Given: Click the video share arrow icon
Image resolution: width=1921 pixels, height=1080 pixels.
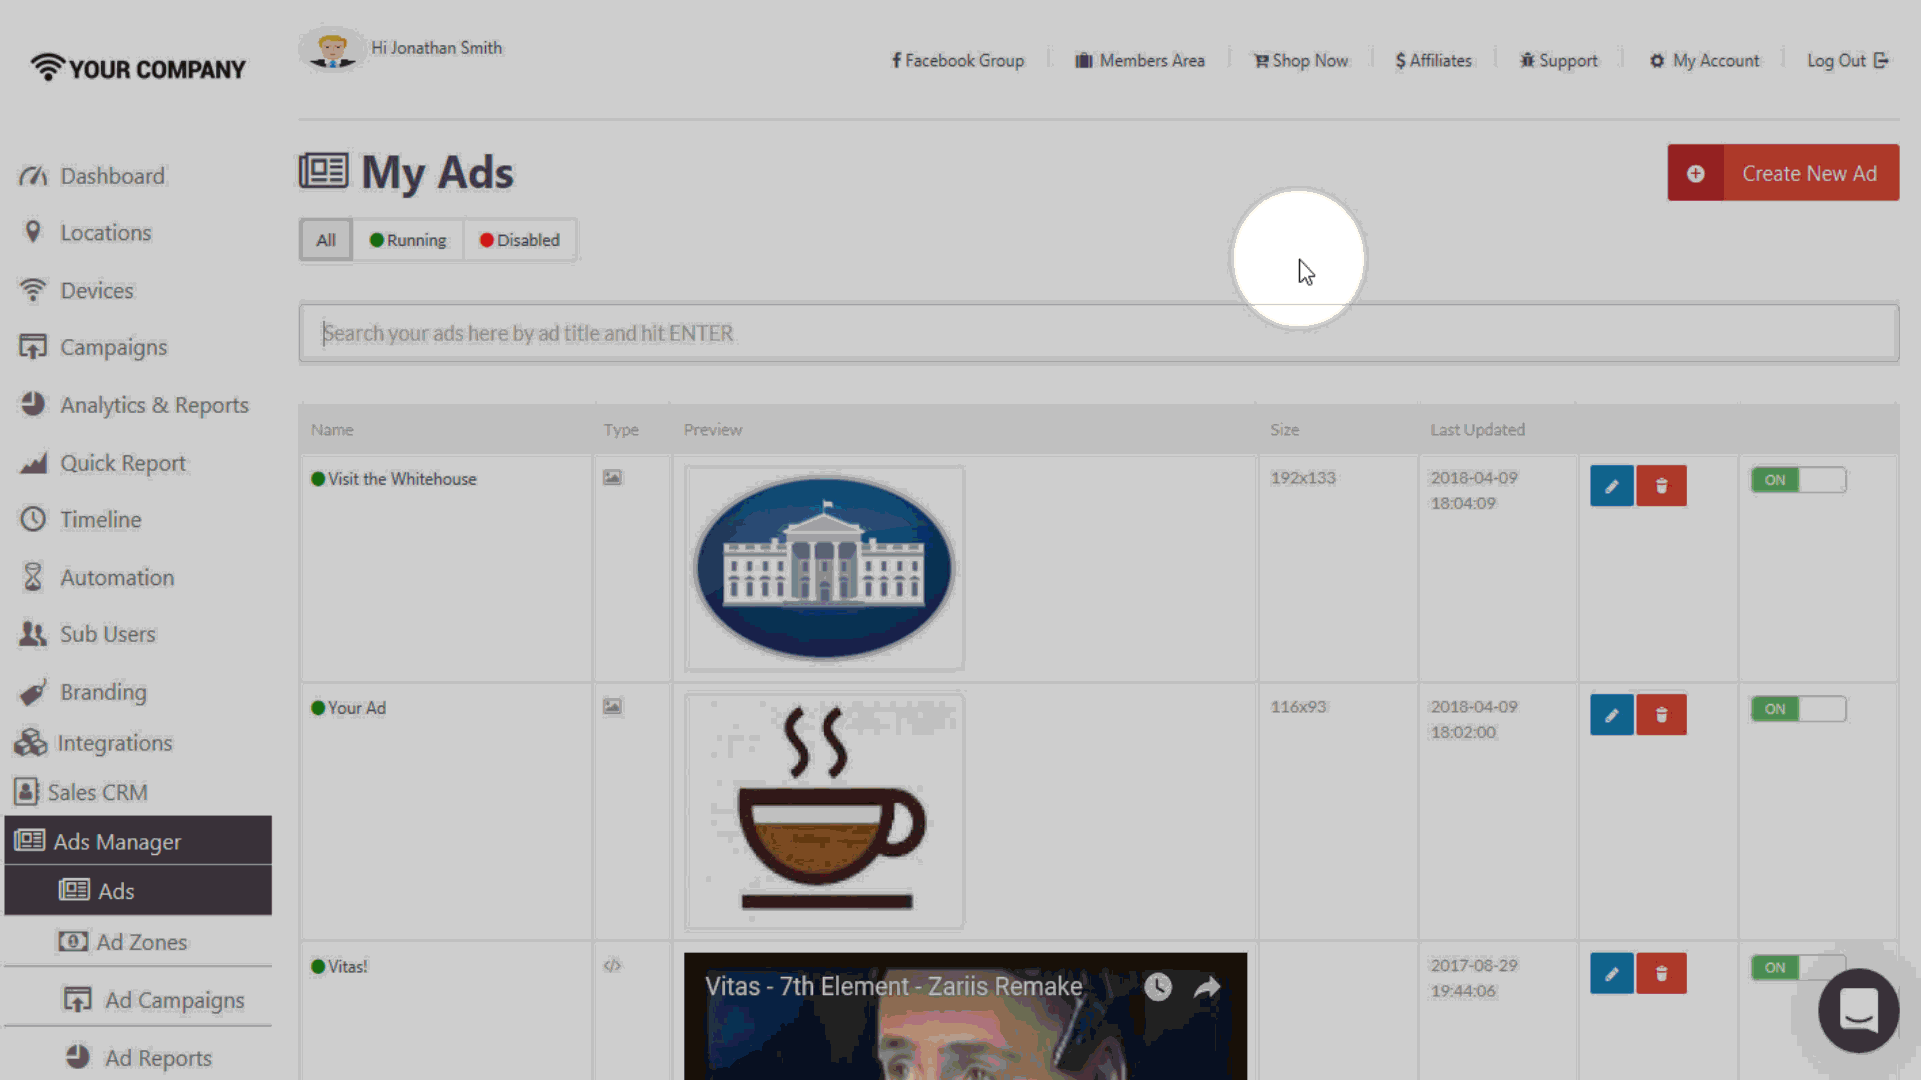Looking at the screenshot, I should pos(1207,987).
